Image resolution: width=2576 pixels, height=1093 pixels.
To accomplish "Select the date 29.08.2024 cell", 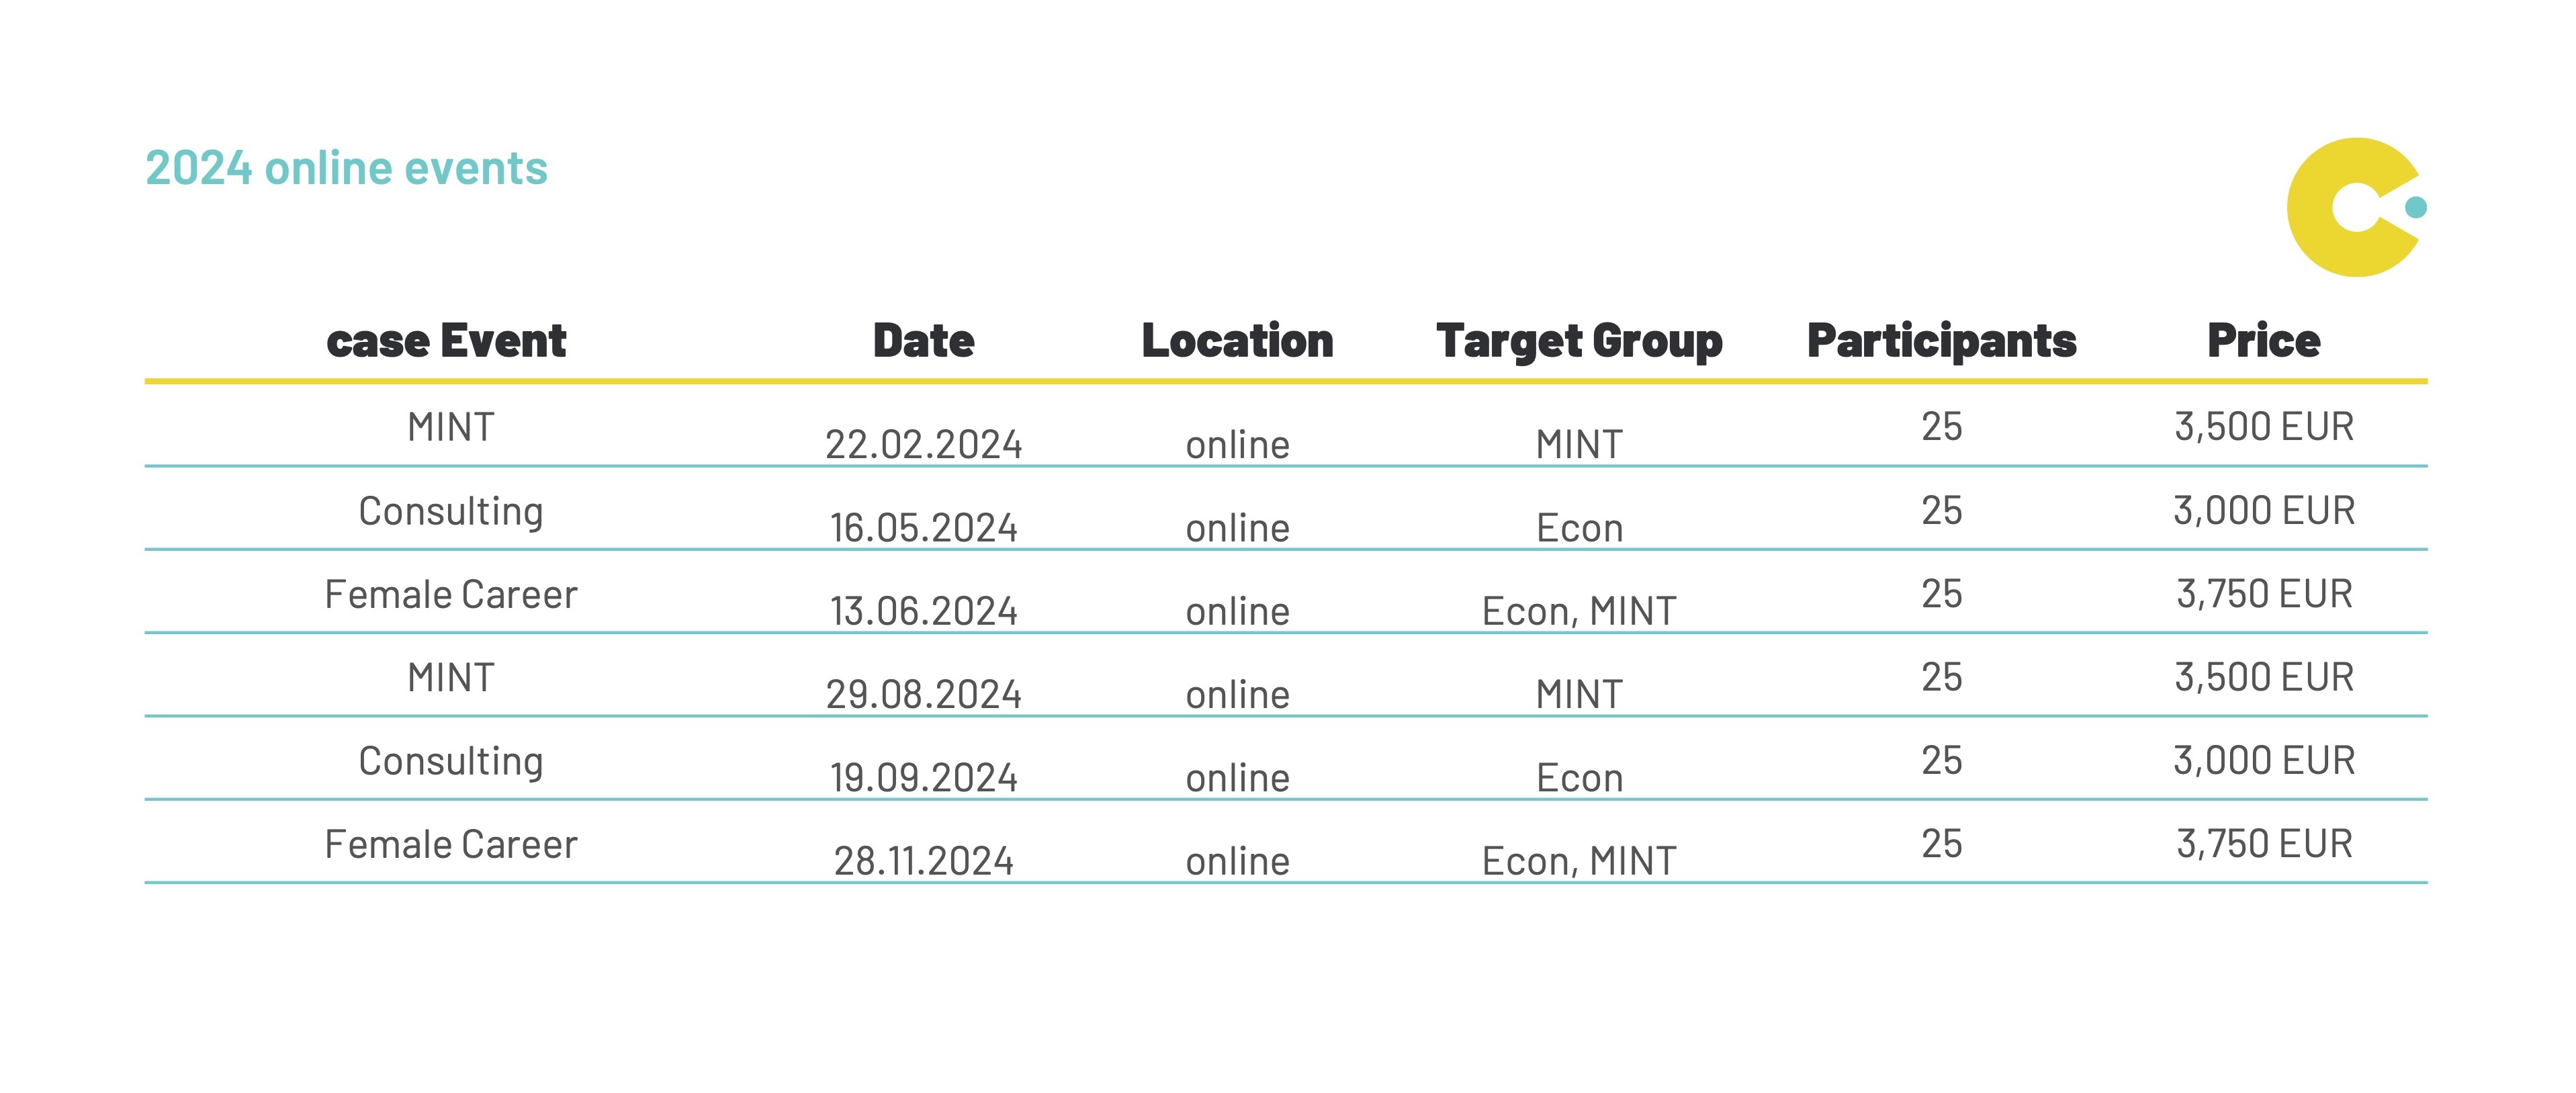I will click(x=923, y=694).
